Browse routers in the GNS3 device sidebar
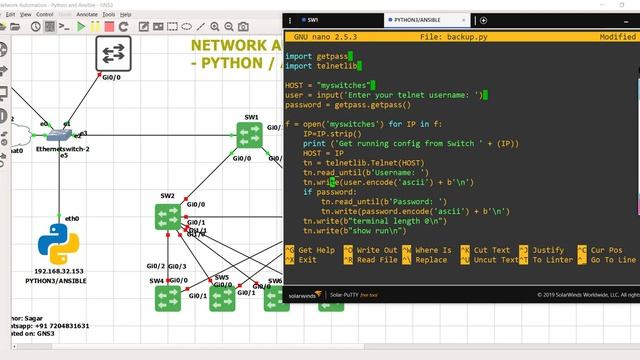This screenshot has width=640, height=360. tap(2, 49)
